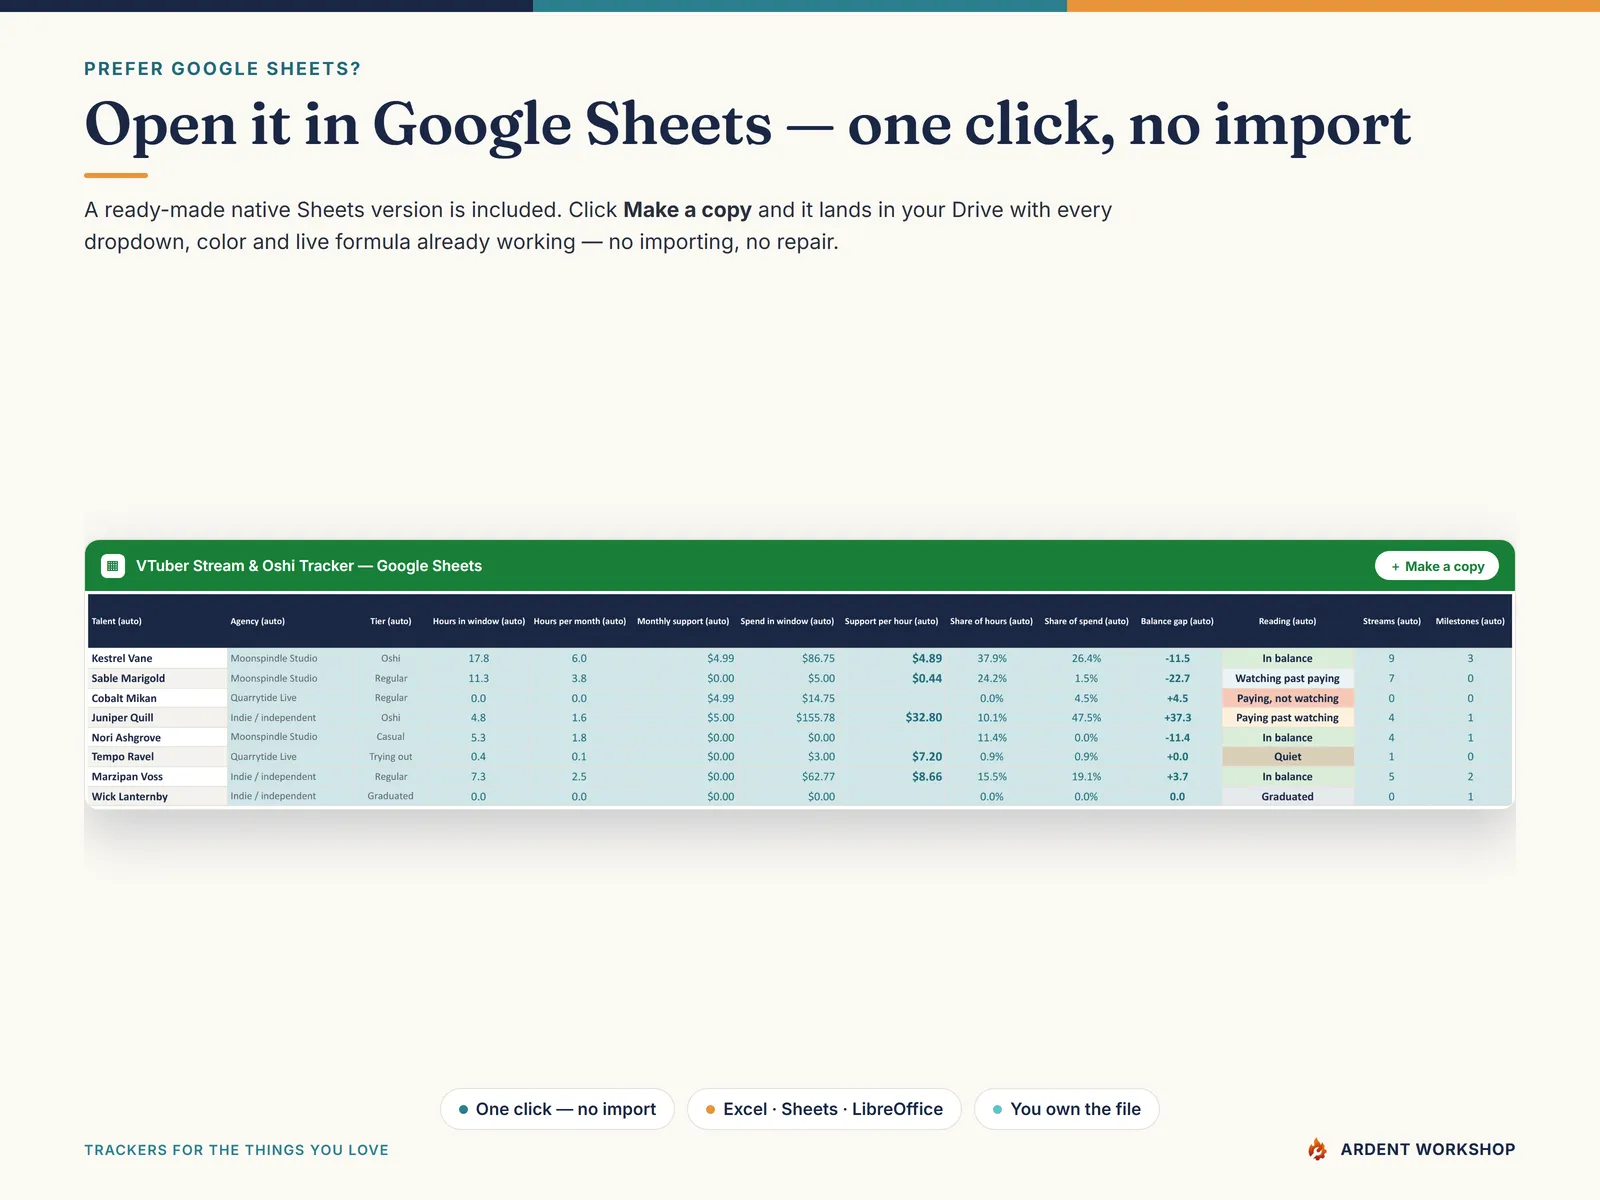Click the 'Paying, not watching' reading cell
This screenshot has width=1600, height=1200.
[1288, 698]
